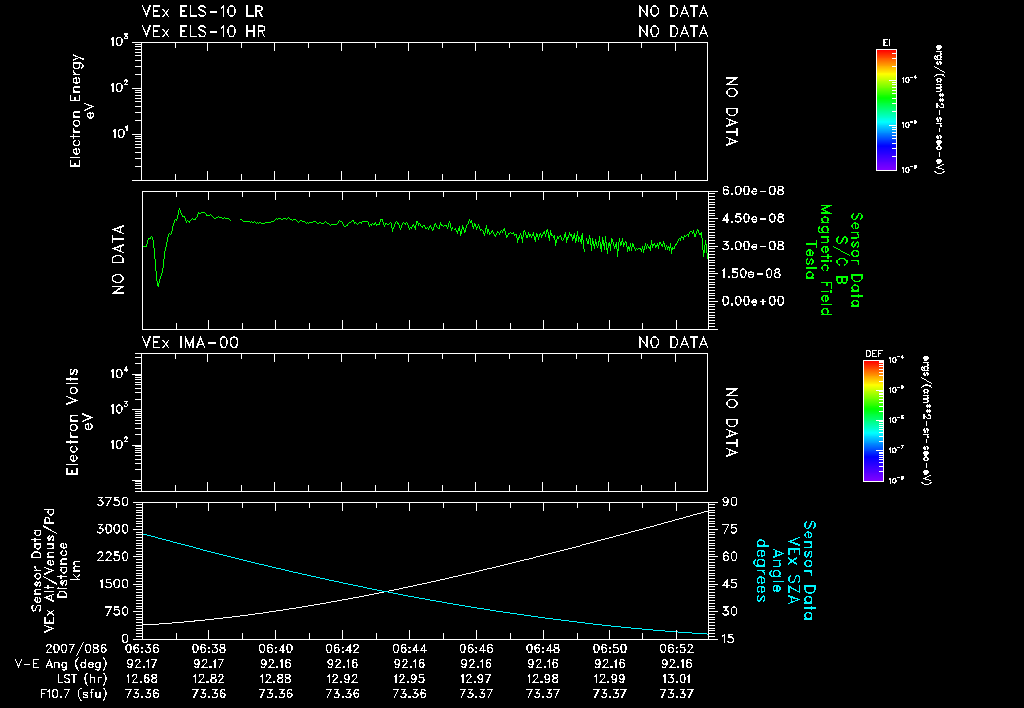Click the 06:44 time axis label
The height and width of the screenshot is (708, 1024).
[x=409, y=649]
